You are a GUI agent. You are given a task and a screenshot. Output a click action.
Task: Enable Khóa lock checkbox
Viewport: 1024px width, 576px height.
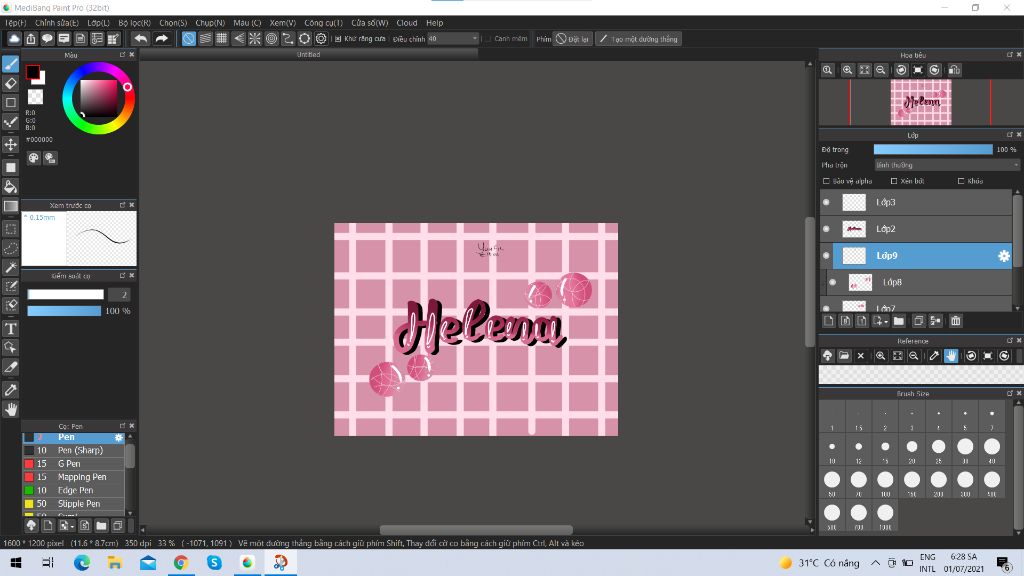click(961, 181)
